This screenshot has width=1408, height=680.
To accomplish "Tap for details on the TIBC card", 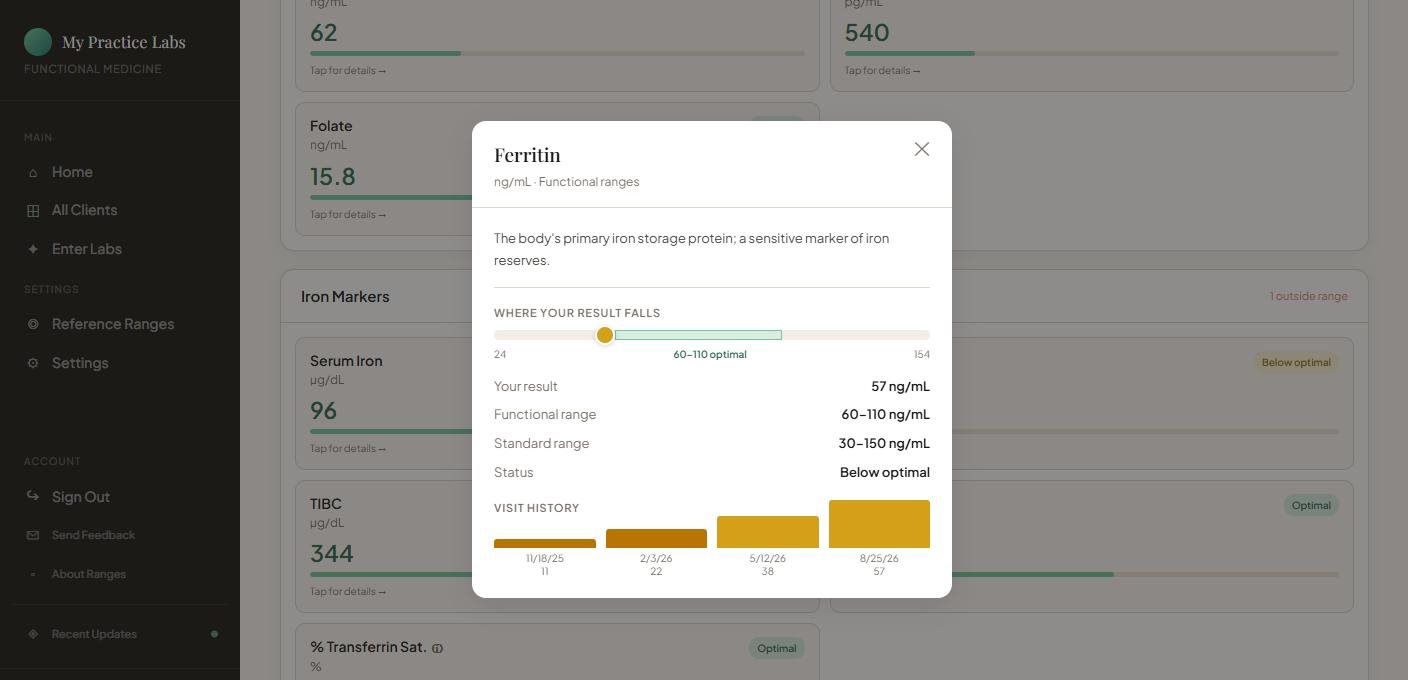I will click(348, 591).
